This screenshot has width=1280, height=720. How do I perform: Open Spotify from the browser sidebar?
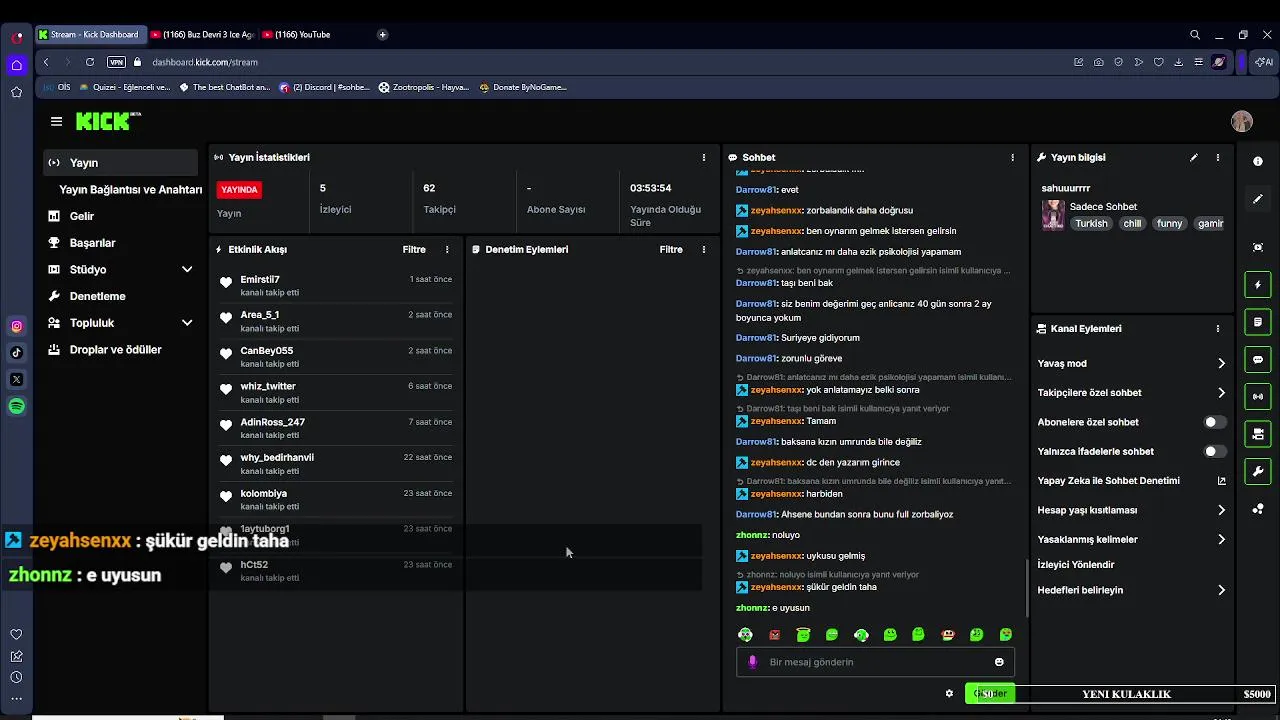click(x=17, y=406)
